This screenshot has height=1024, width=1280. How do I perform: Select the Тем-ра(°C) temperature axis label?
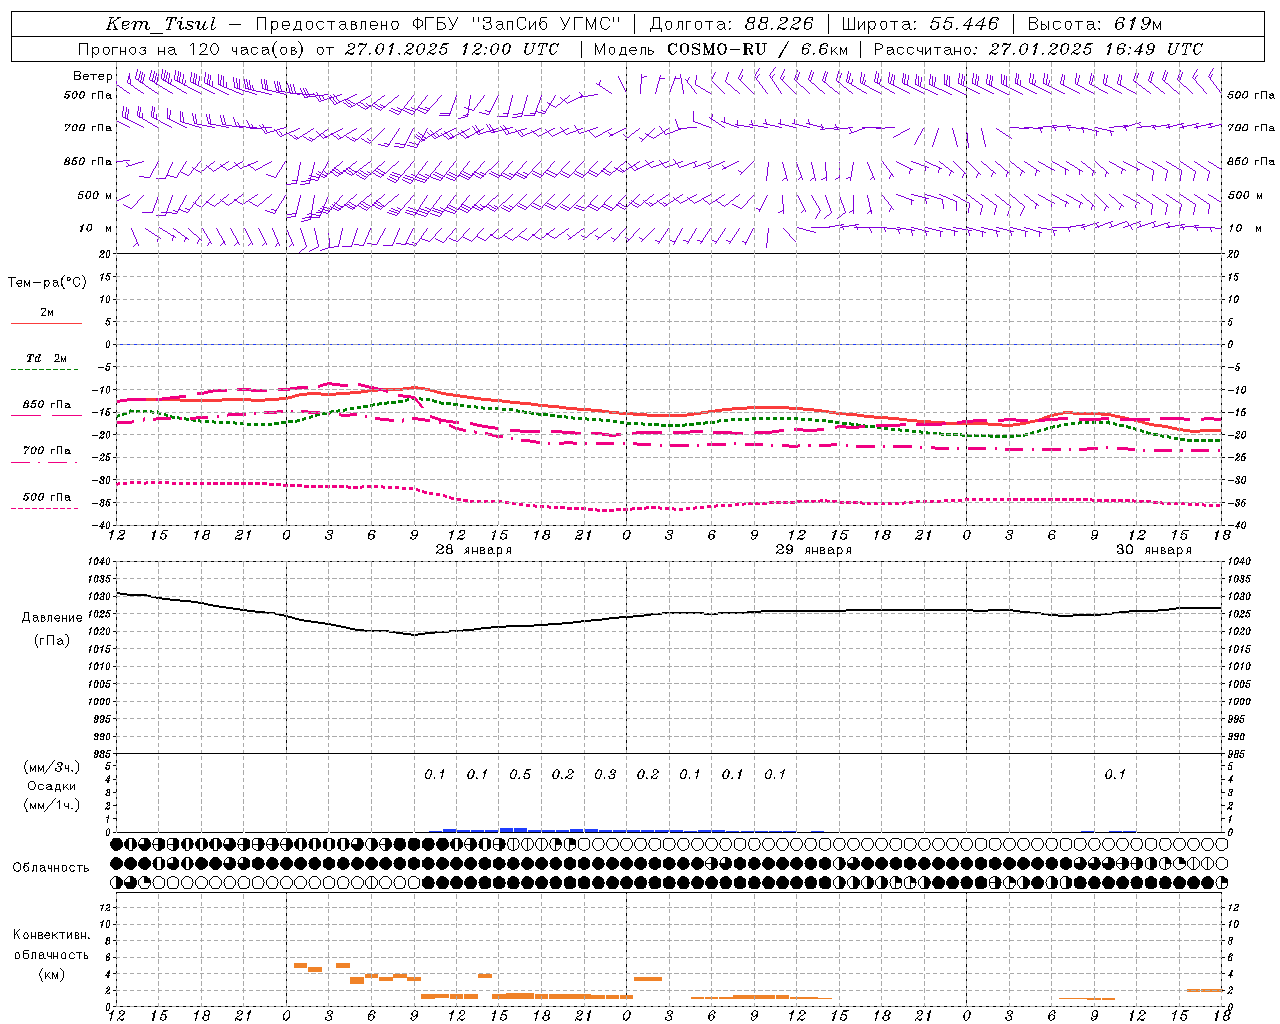coord(47,283)
